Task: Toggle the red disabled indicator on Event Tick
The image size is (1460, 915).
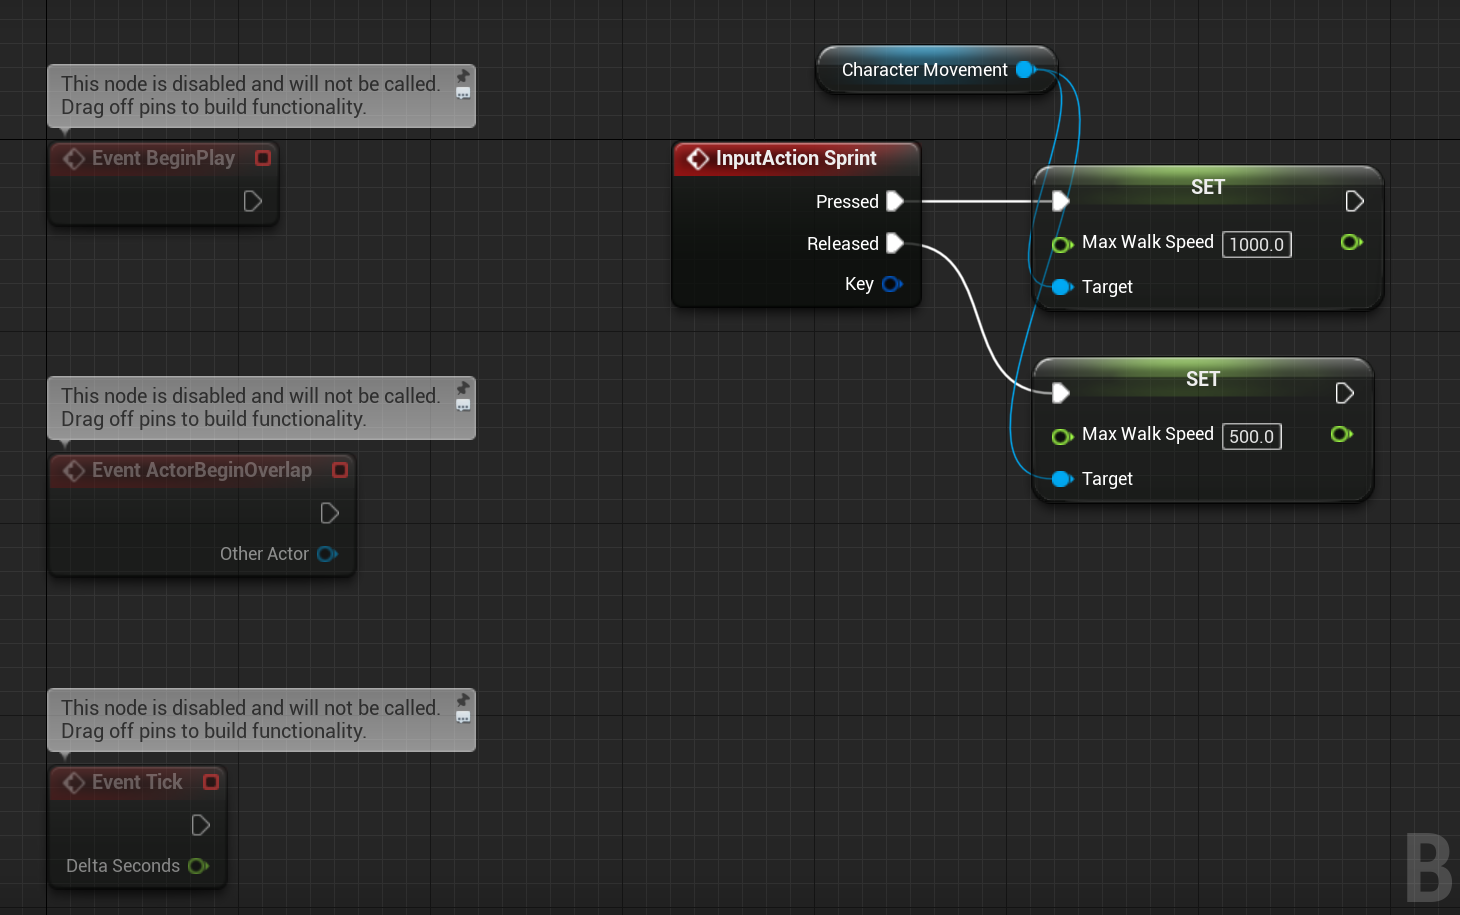Action: 210,782
